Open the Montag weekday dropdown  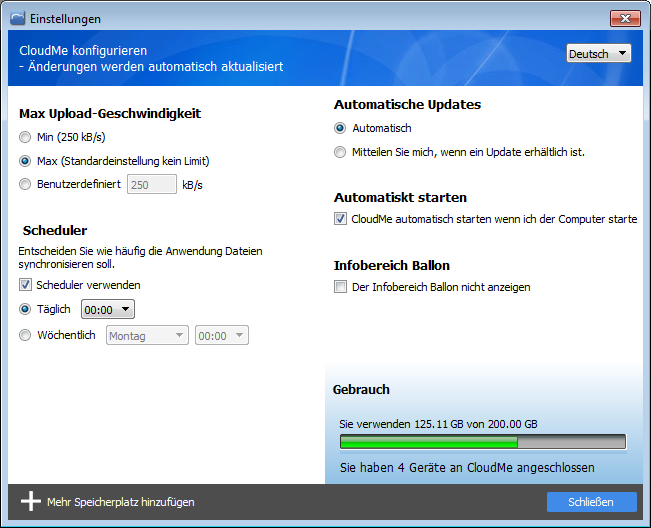(147, 337)
